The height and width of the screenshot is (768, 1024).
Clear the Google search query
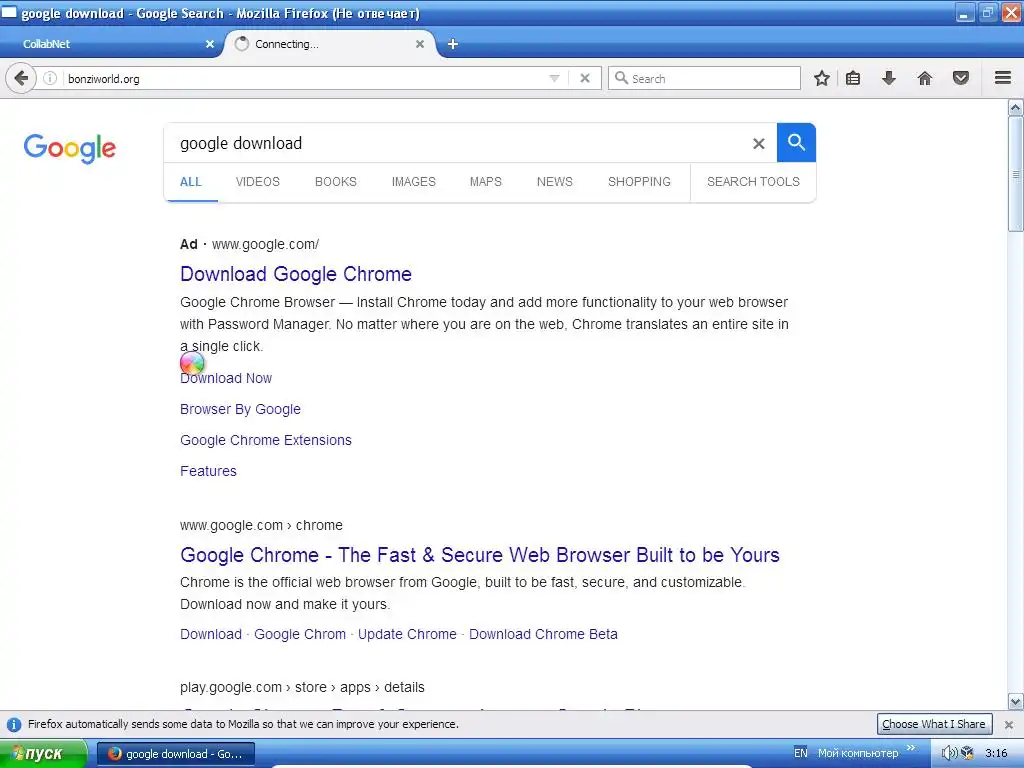[758, 143]
